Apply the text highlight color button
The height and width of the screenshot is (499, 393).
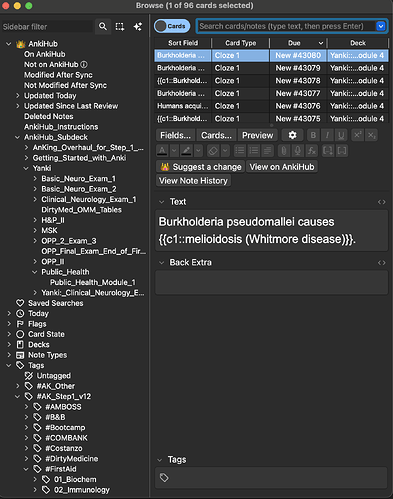tap(186, 151)
